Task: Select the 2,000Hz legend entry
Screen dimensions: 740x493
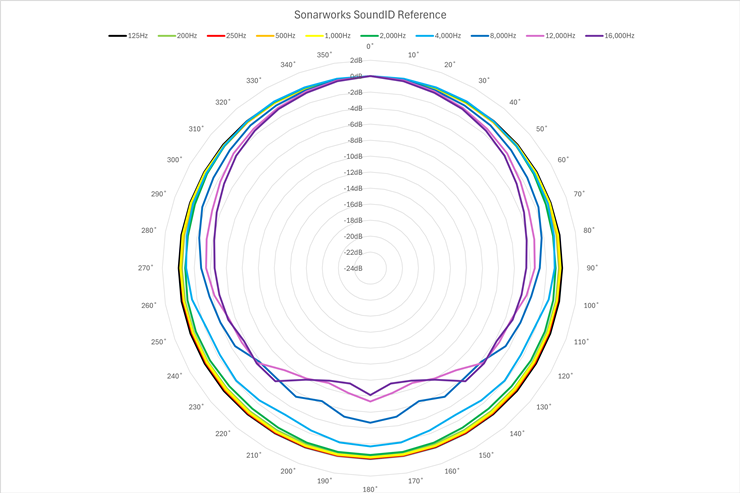Action: [x=383, y=35]
